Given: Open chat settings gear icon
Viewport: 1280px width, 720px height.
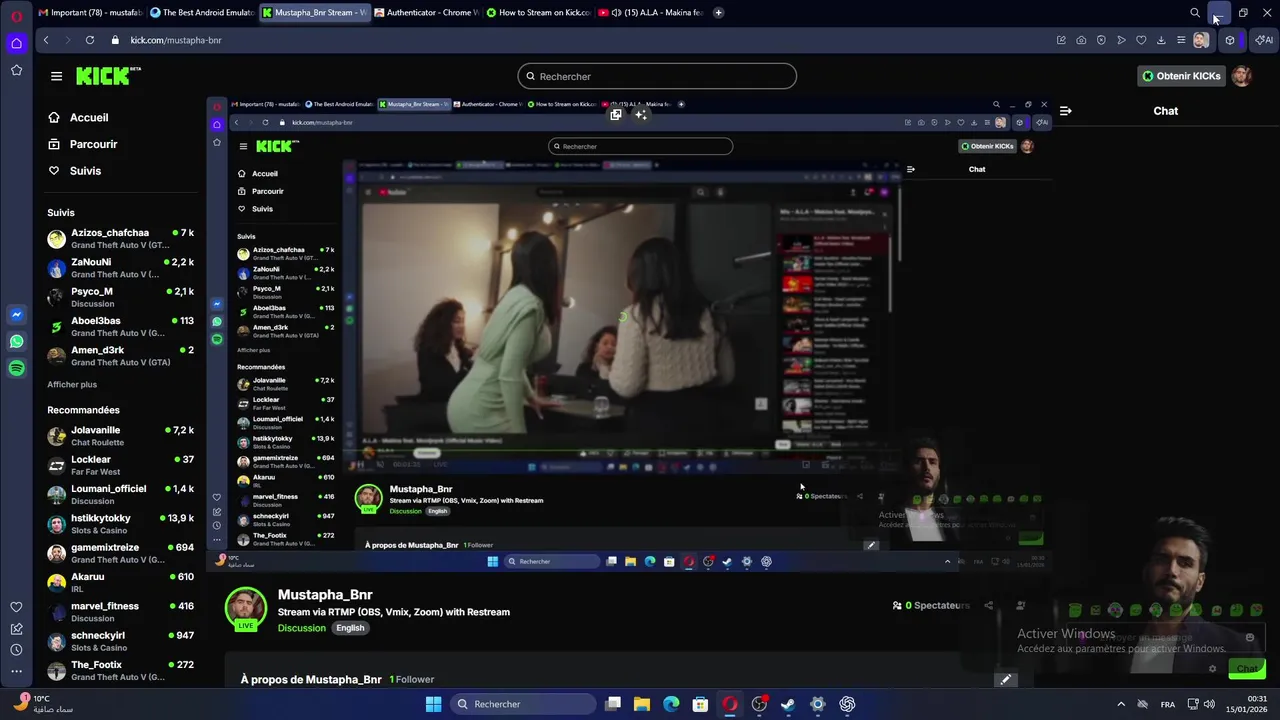Looking at the screenshot, I should 1213,669.
